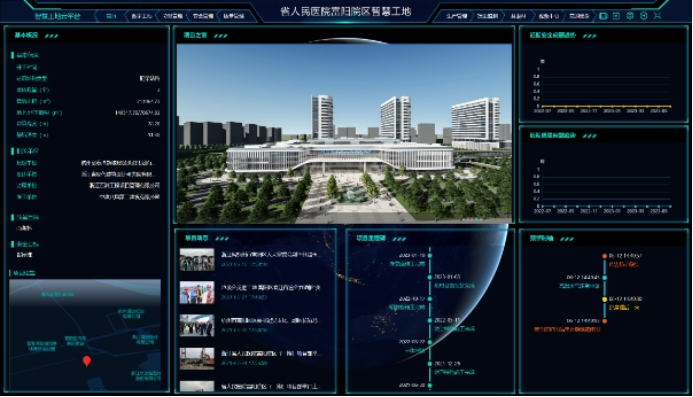Toggle fullscreen with the rightmost header icon
The image size is (693, 397).
point(658,16)
